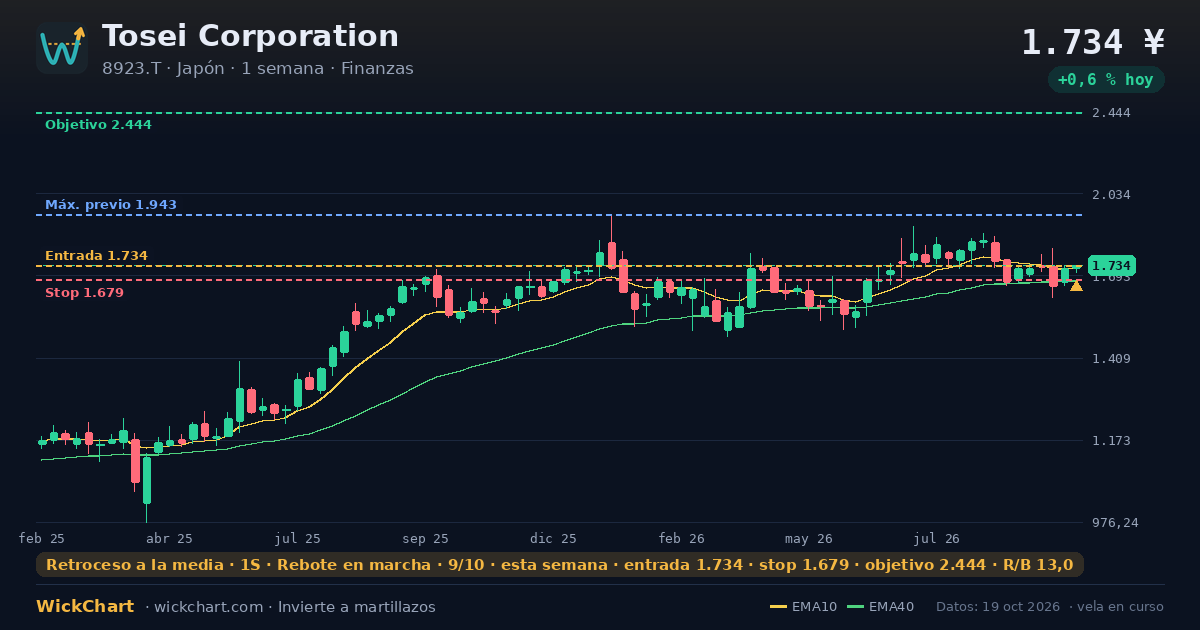Click the 'Retroceso a la media' summary banner
The image size is (1200, 630).
(x=560, y=565)
